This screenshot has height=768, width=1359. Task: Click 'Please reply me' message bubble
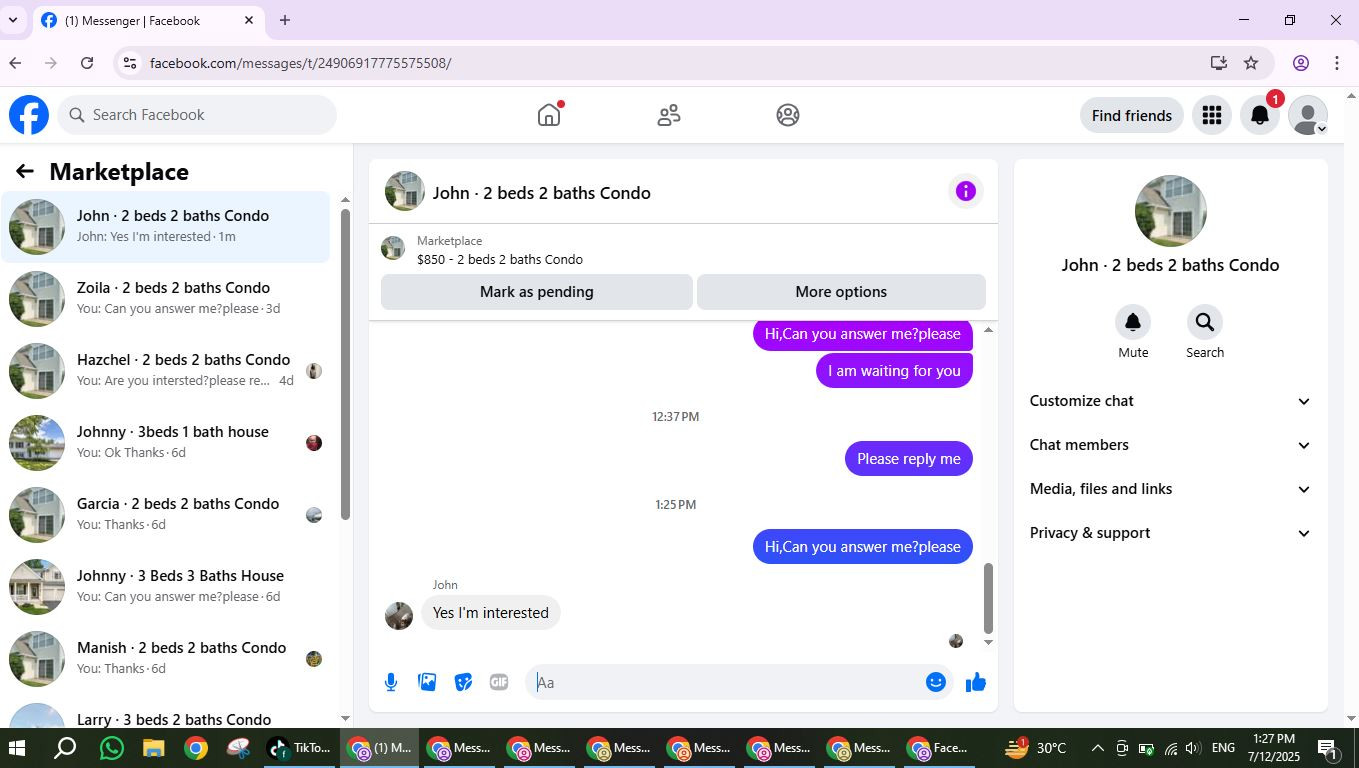[x=909, y=459]
